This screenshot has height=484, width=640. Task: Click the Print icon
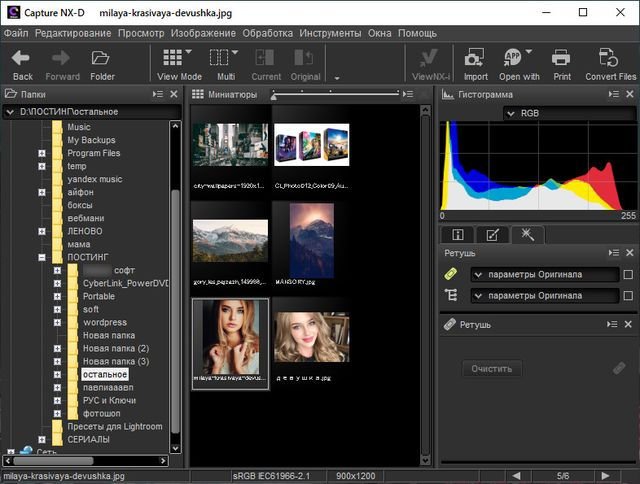tap(561, 58)
